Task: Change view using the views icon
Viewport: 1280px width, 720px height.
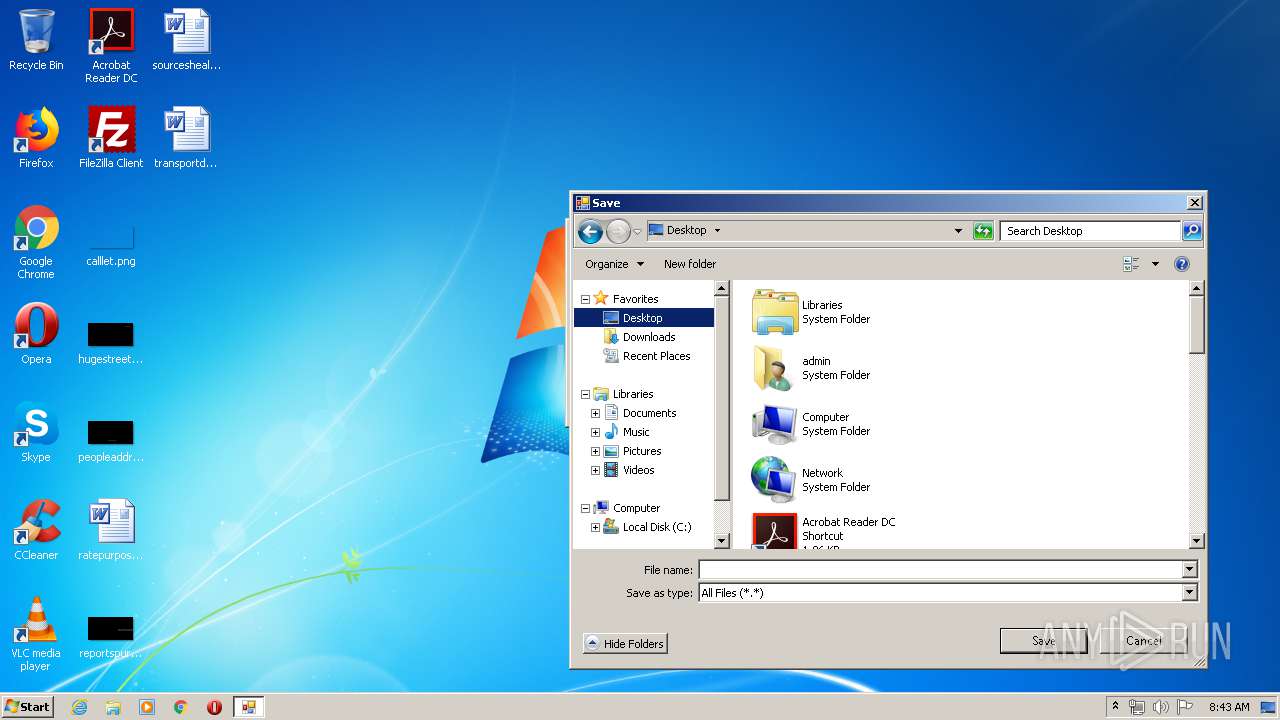Action: [x=1132, y=264]
